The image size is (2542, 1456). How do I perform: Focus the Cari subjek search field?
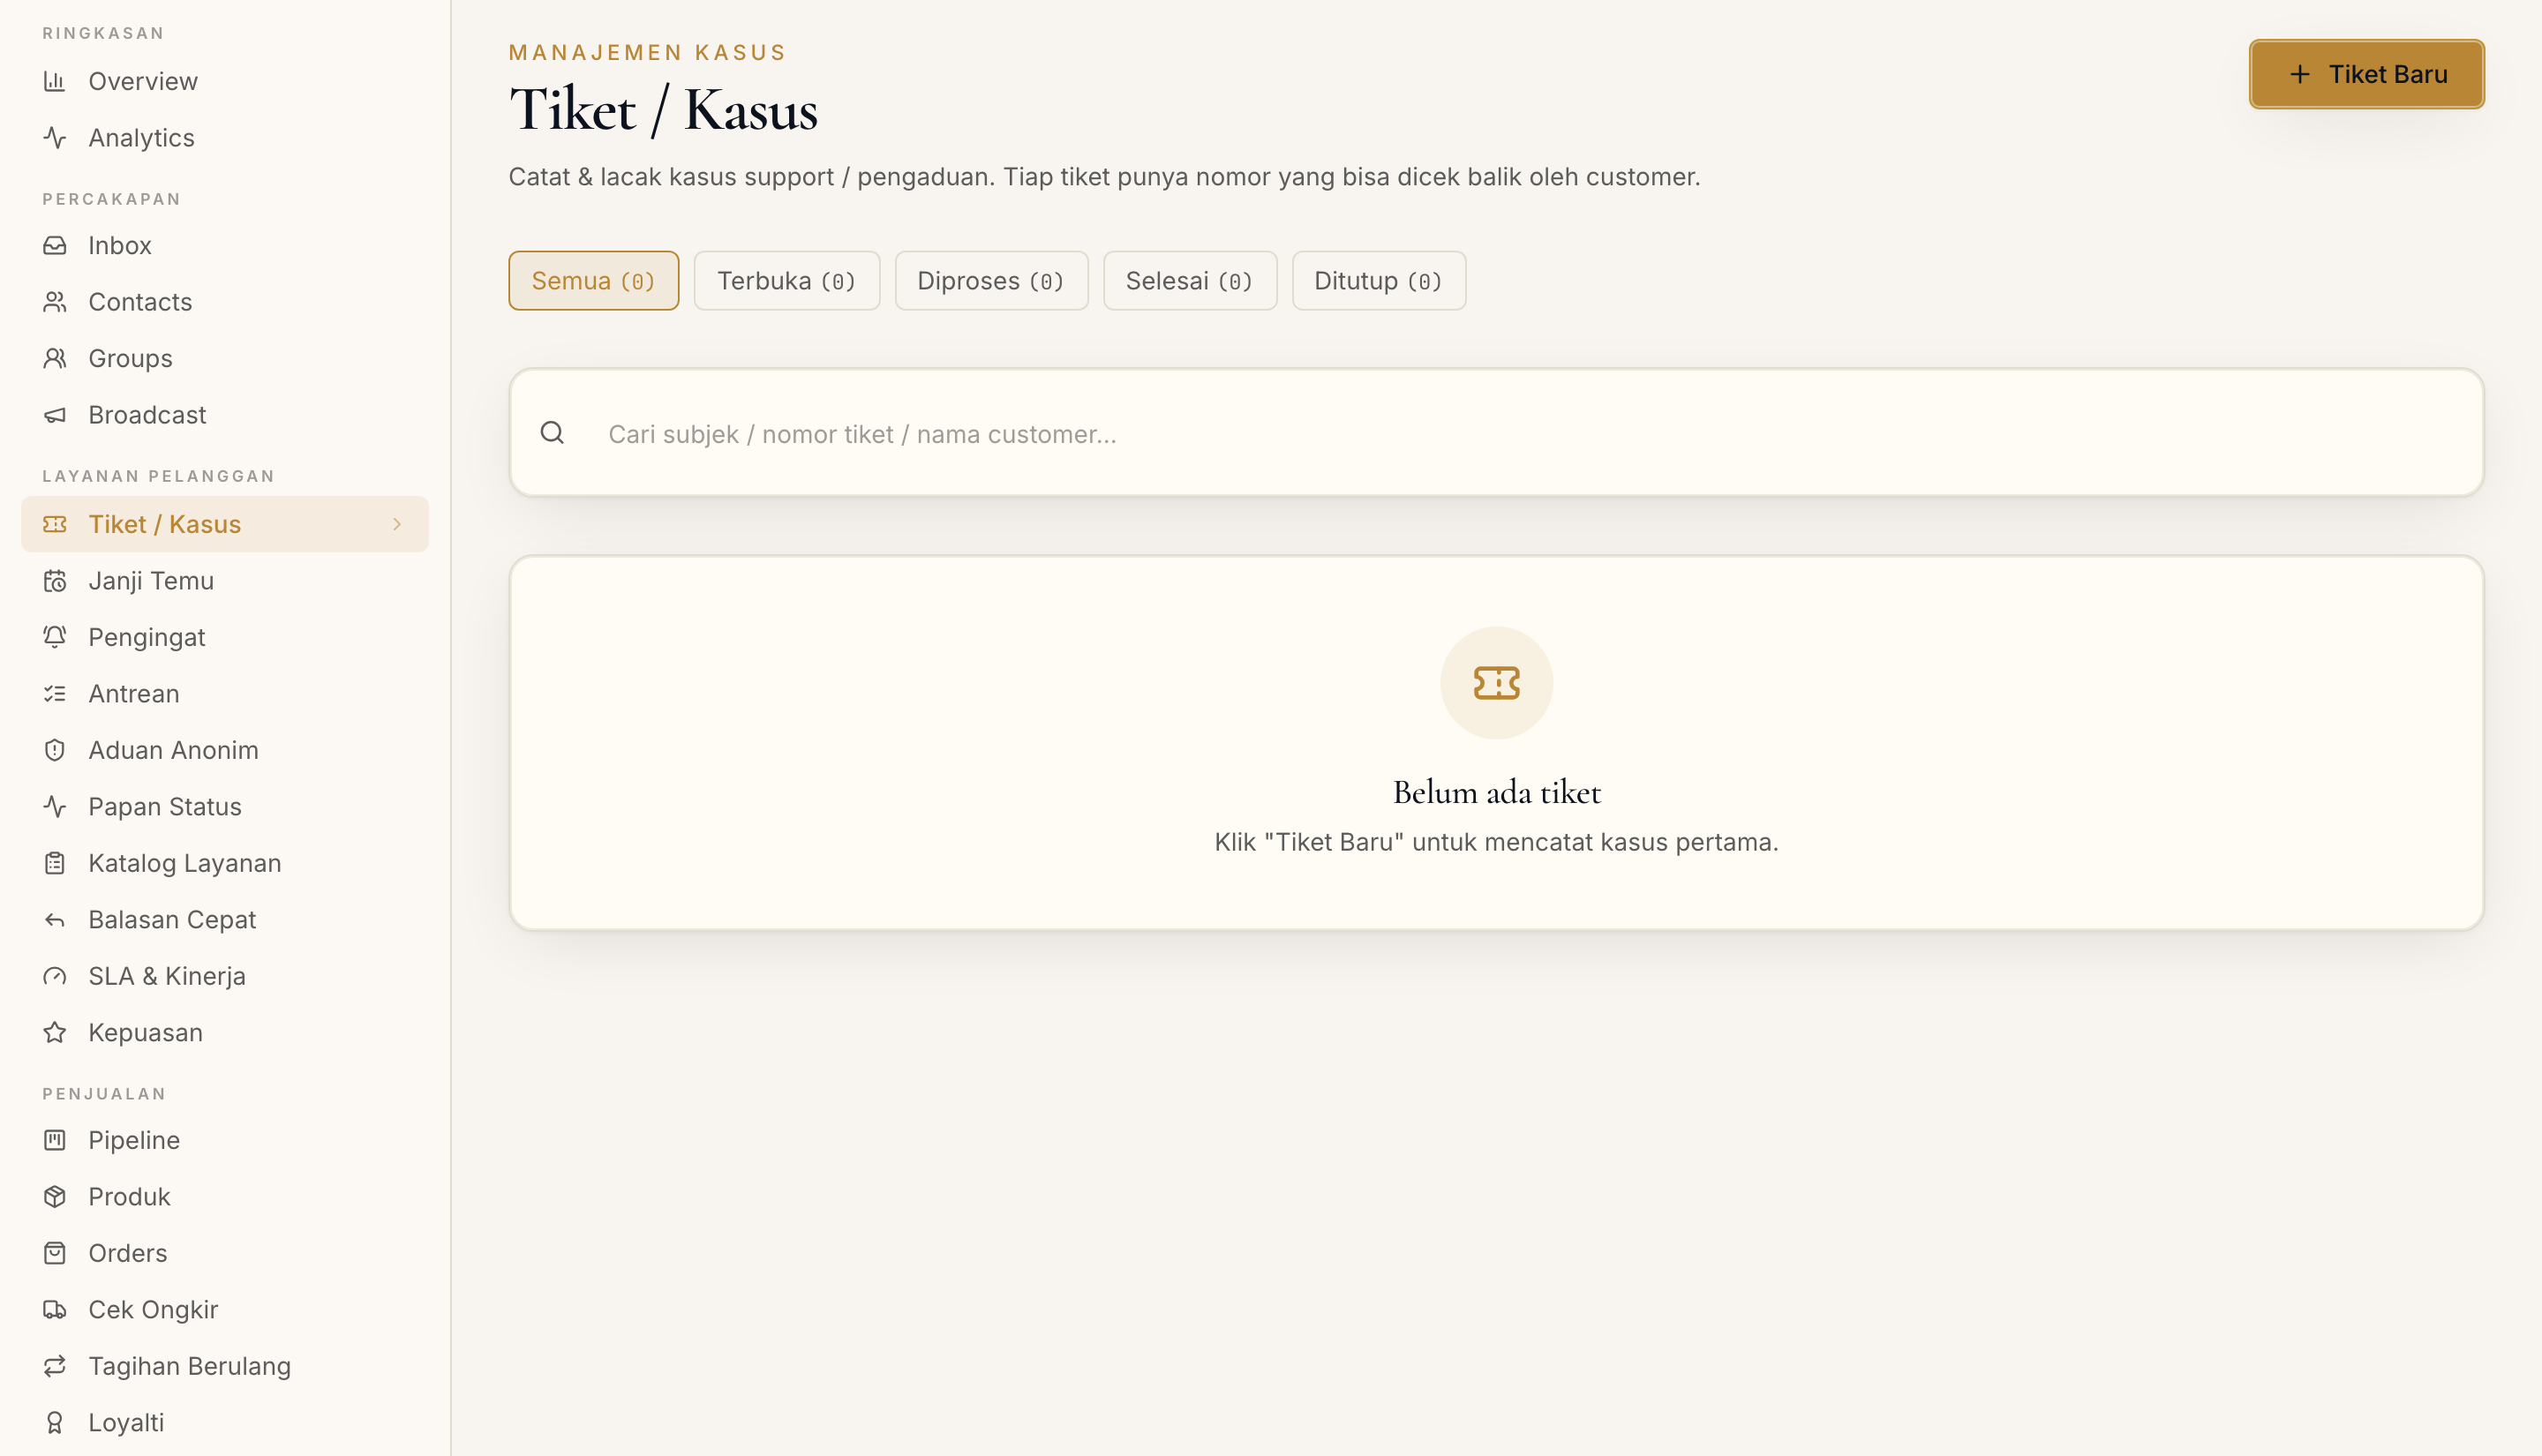point(1496,433)
